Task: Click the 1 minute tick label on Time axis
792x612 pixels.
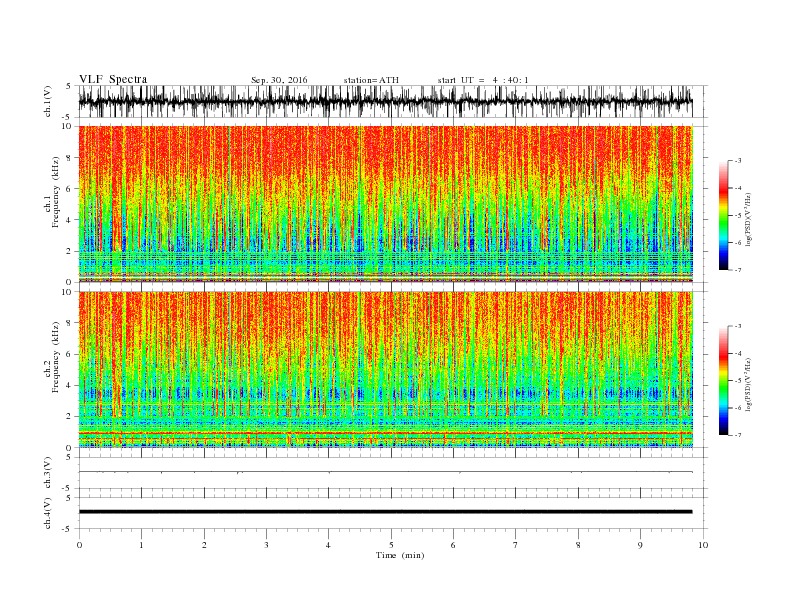Action: pyautogui.click(x=141, y=545)
